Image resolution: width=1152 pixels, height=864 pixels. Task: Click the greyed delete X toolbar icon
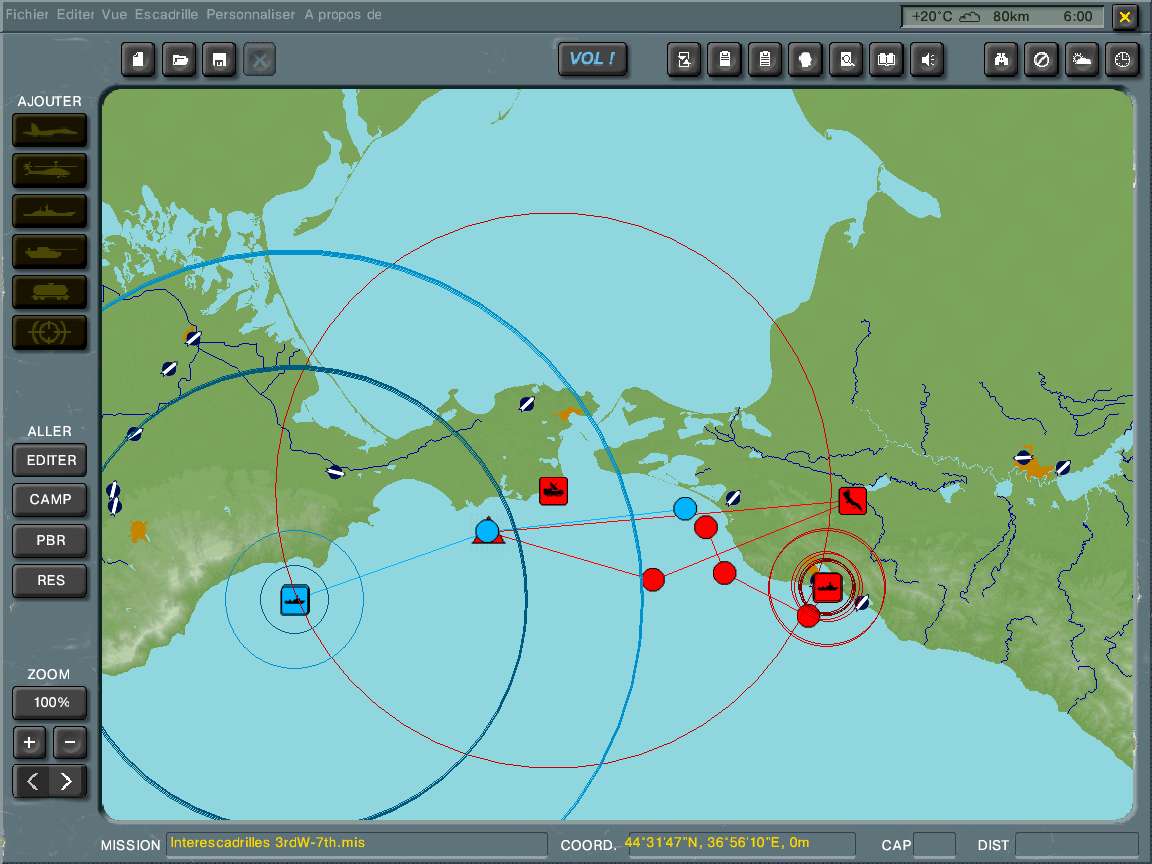point(259,60)
